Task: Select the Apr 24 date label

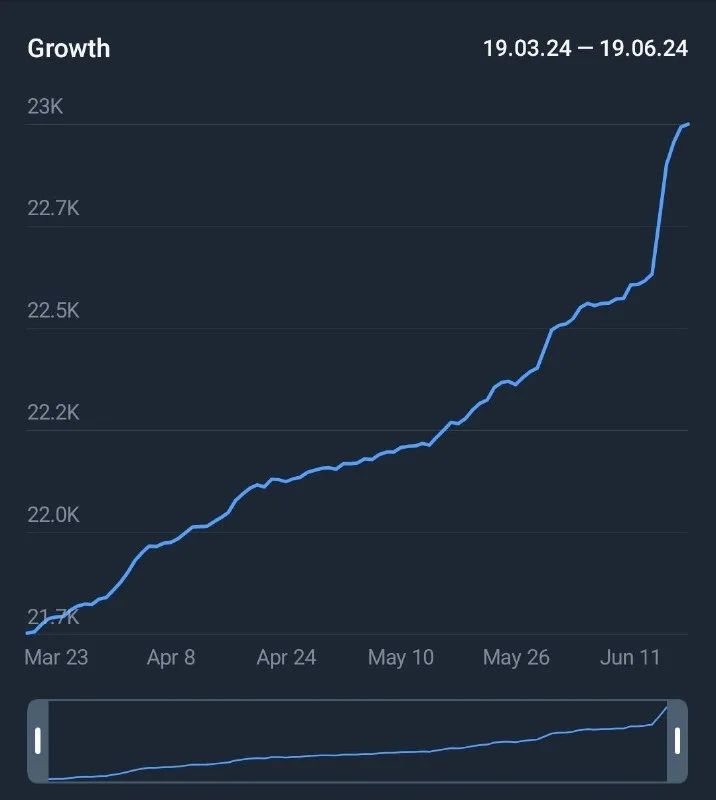Action: click(286, 657)
